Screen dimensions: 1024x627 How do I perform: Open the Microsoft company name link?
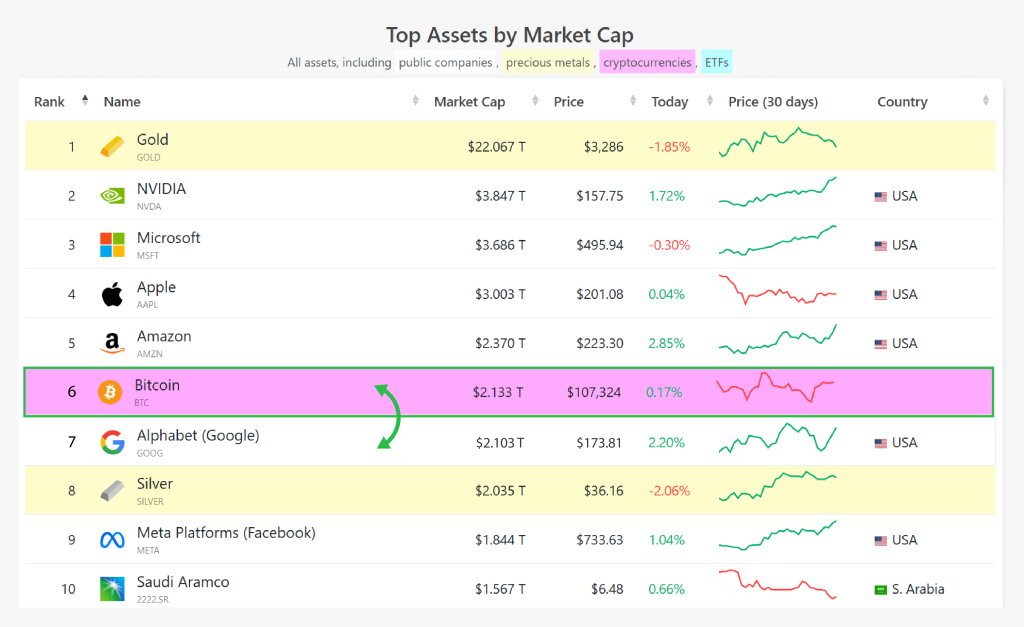point(168,238)
